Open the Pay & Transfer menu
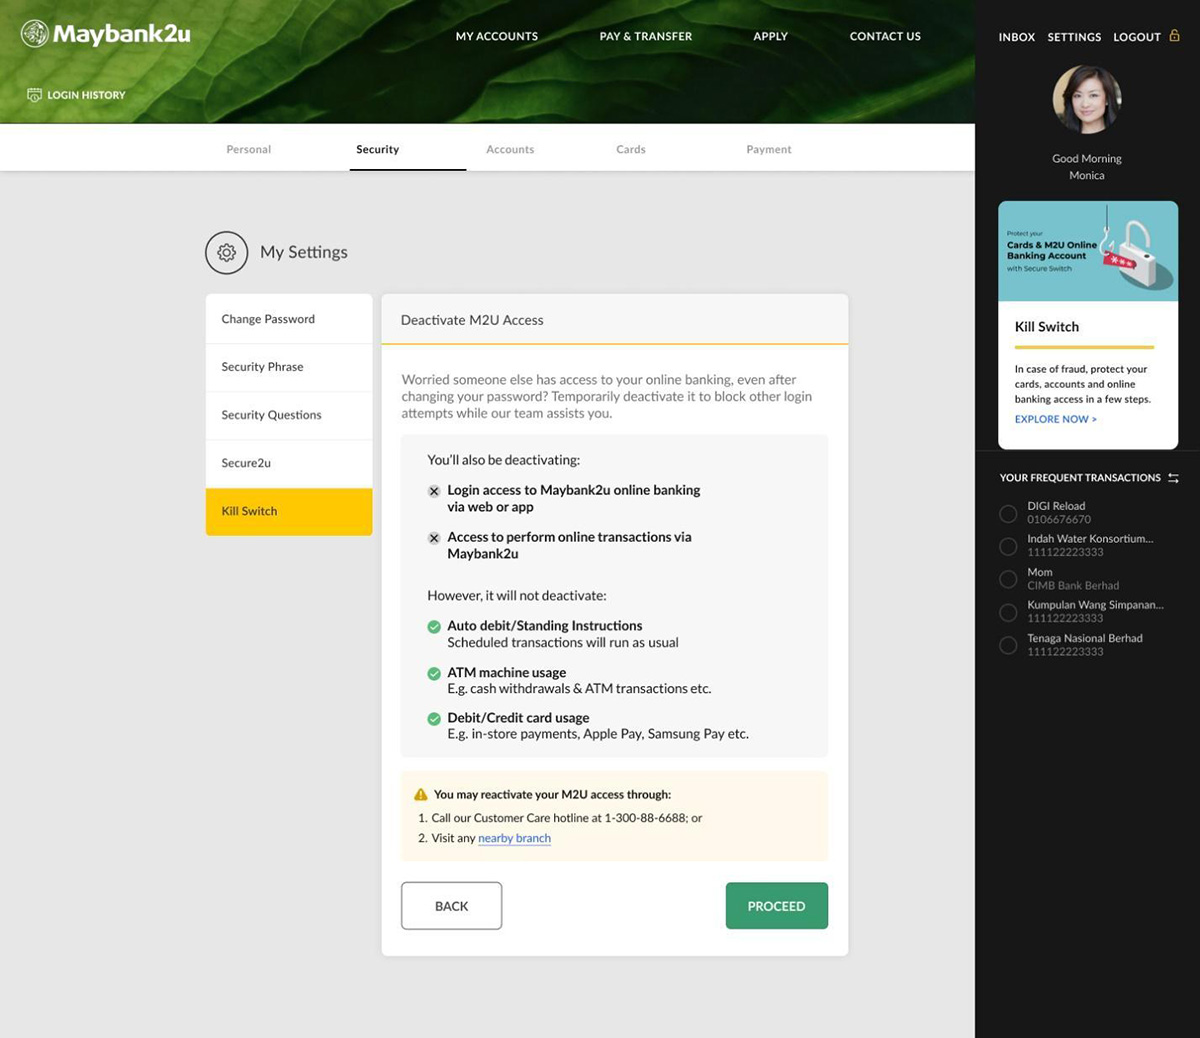The height and width of the screenshot is (1038, 1200). tap(646, 36)
